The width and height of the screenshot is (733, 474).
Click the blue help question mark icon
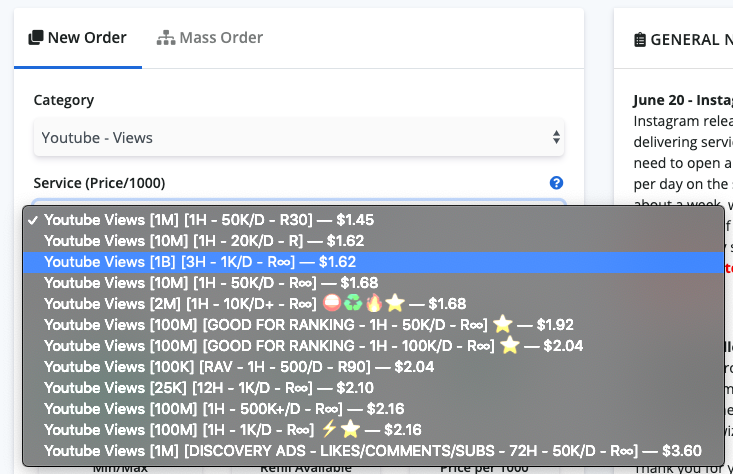click(x=556, y=183)
